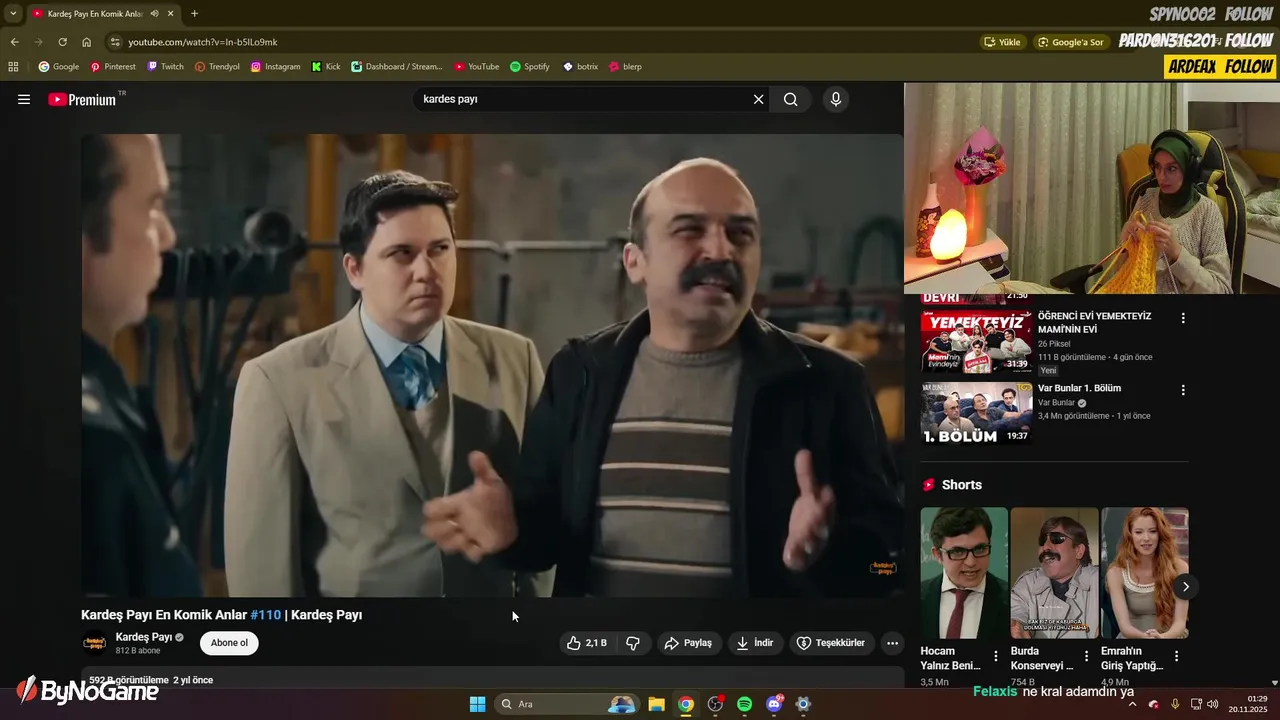The height and width of the screenshot is (720, 1280).
Task: Open the Twitch bookmark
Action: (x=166, y=67)
